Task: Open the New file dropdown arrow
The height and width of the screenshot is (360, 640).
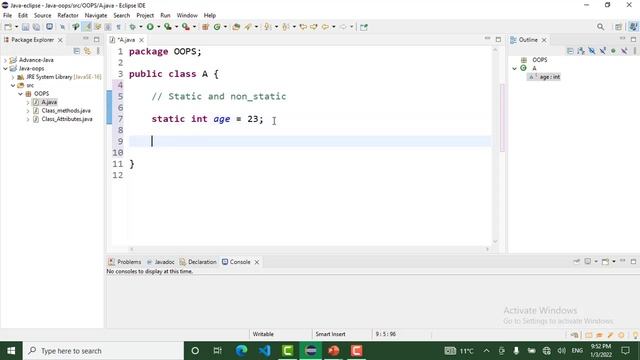Action: (x=16, y=27)
